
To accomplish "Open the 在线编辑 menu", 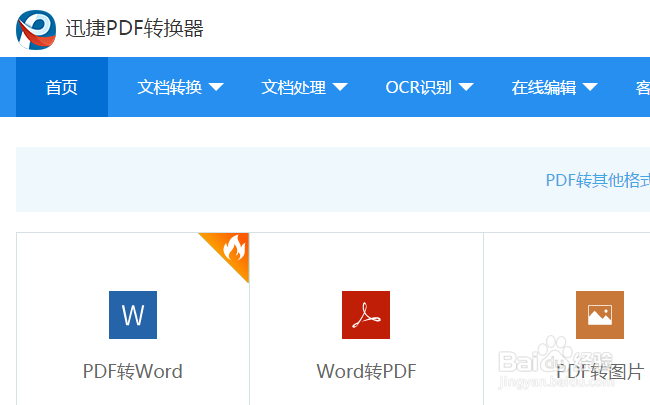I will pyautogui.click(x=544, y=87).
